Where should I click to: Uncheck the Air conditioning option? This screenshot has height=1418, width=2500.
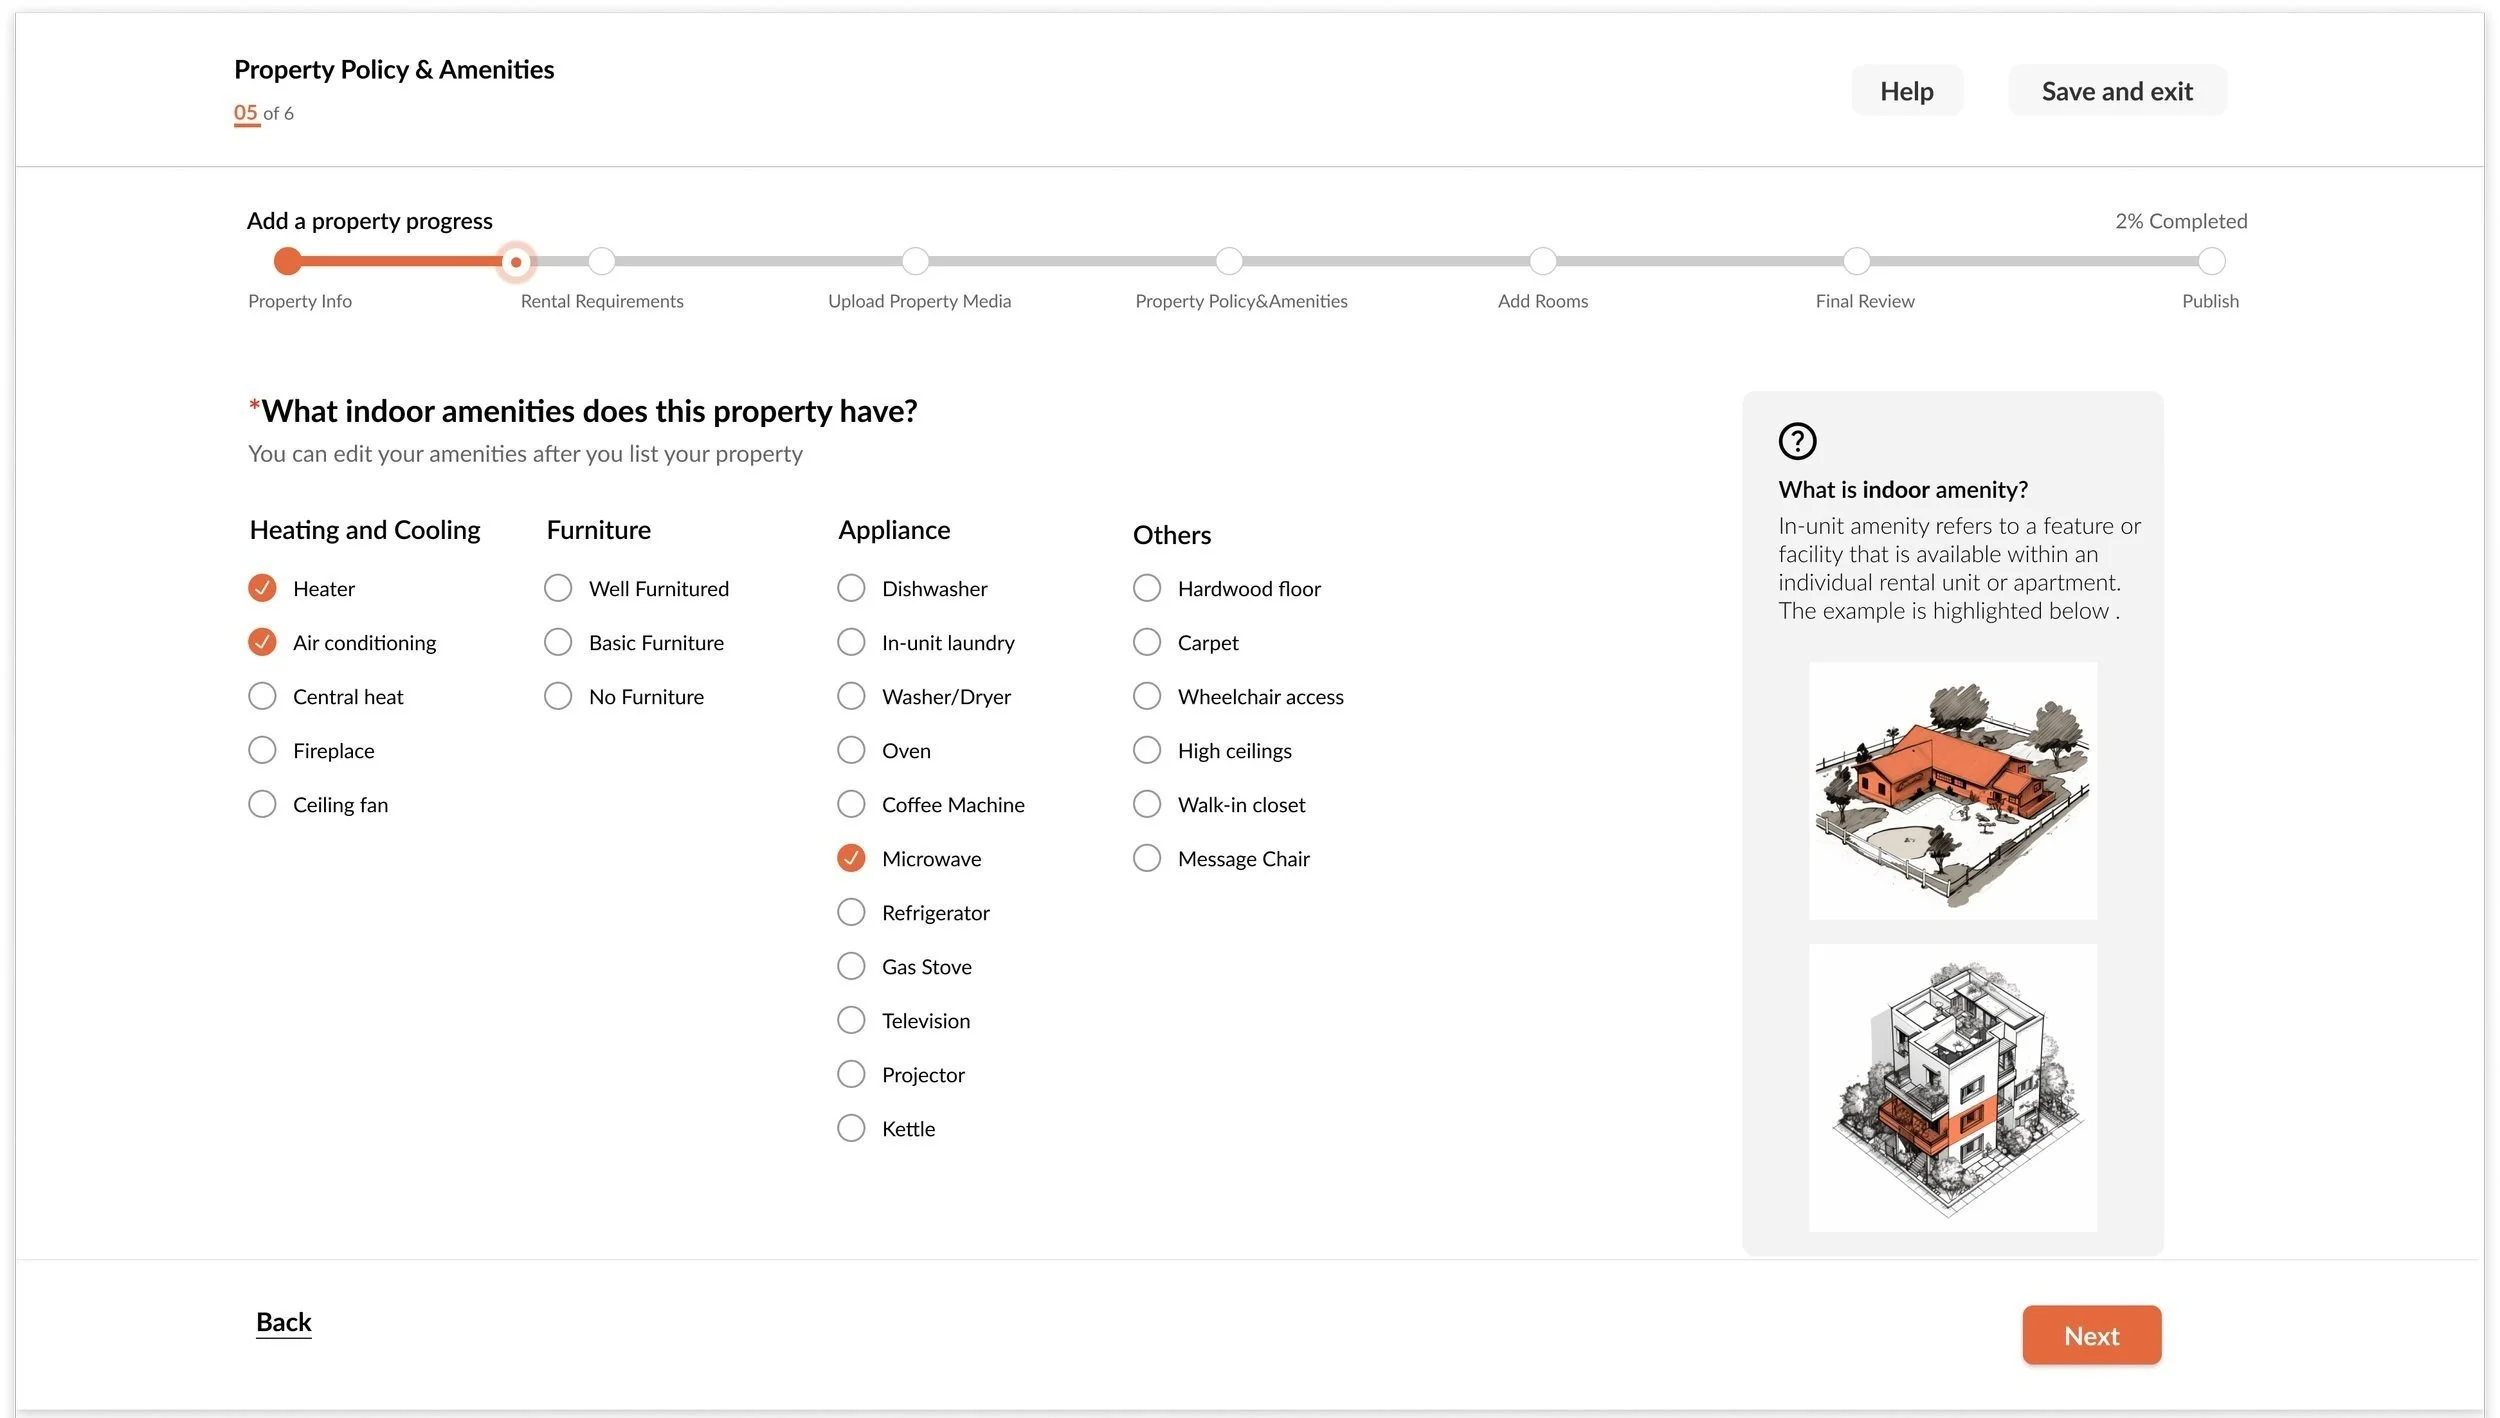pos(262,642)
